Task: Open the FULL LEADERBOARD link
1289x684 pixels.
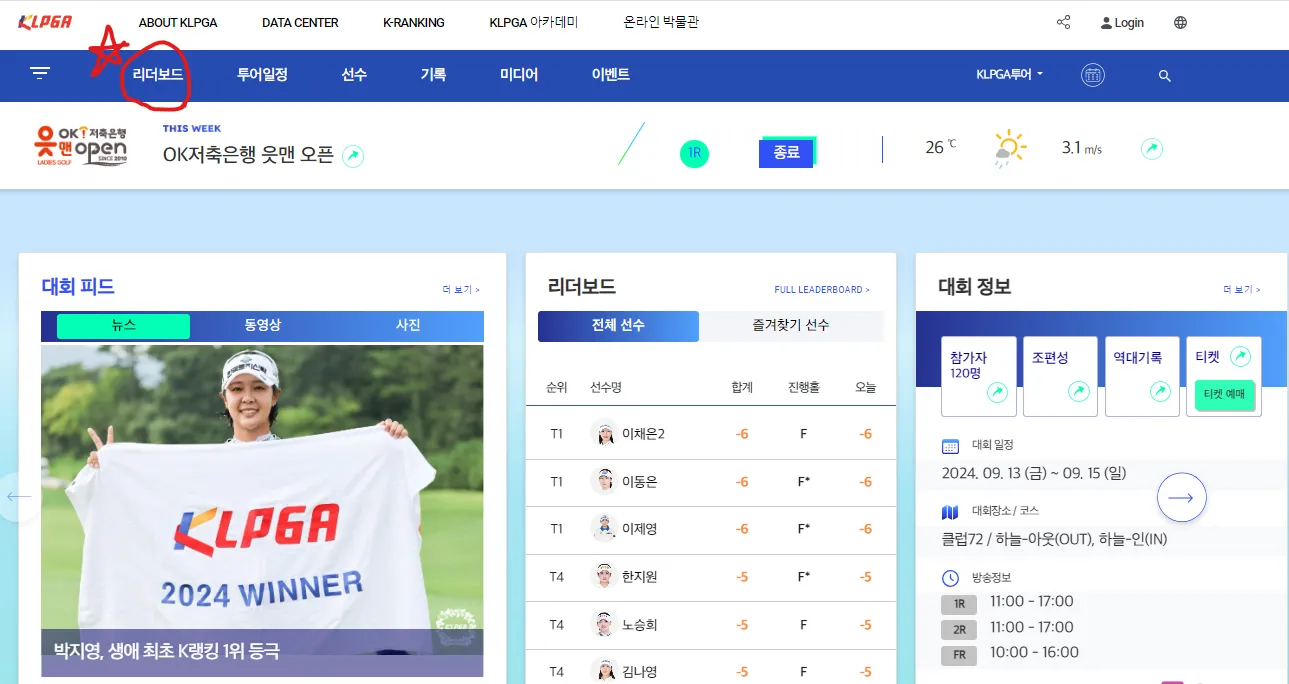Action: [x=821, y=289]
